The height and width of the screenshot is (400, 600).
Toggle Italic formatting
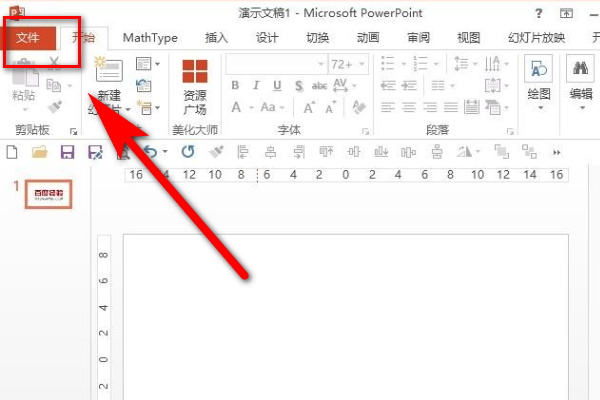tap(257, 86)
